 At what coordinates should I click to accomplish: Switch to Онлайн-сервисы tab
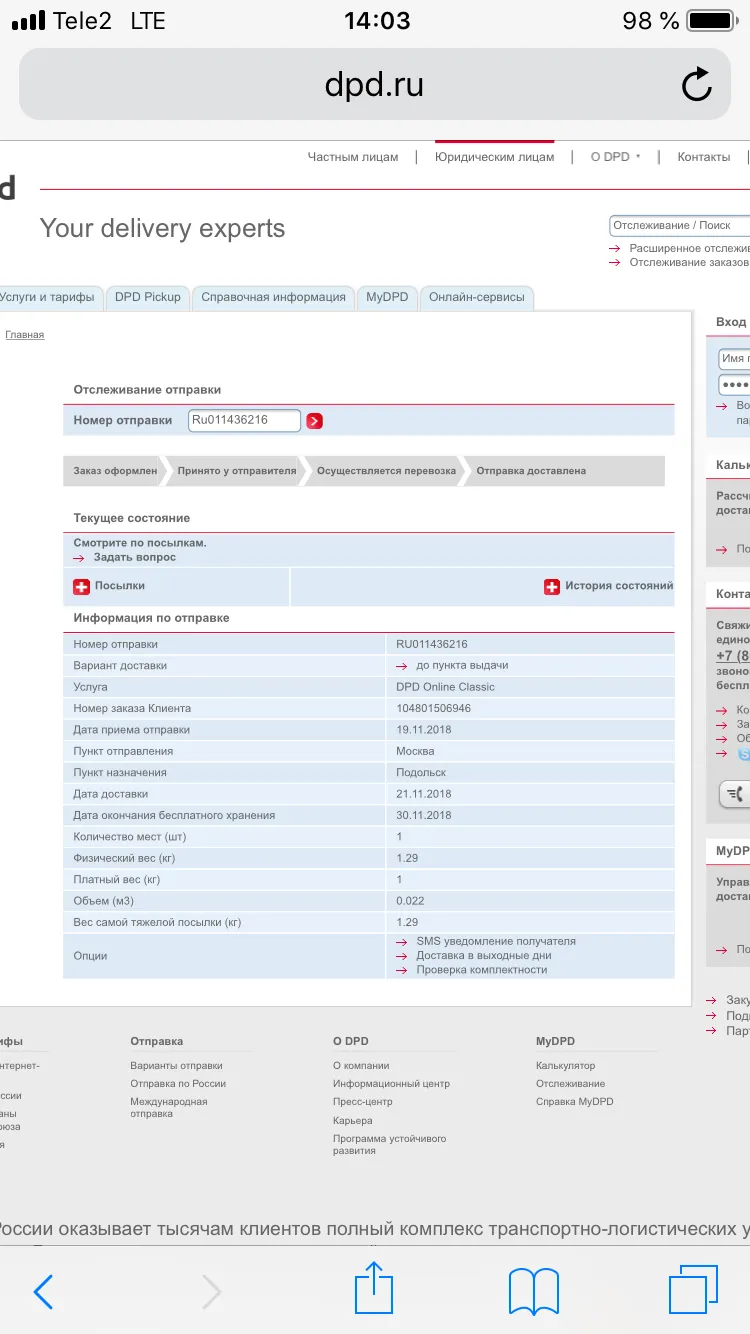tap(477, 297)
